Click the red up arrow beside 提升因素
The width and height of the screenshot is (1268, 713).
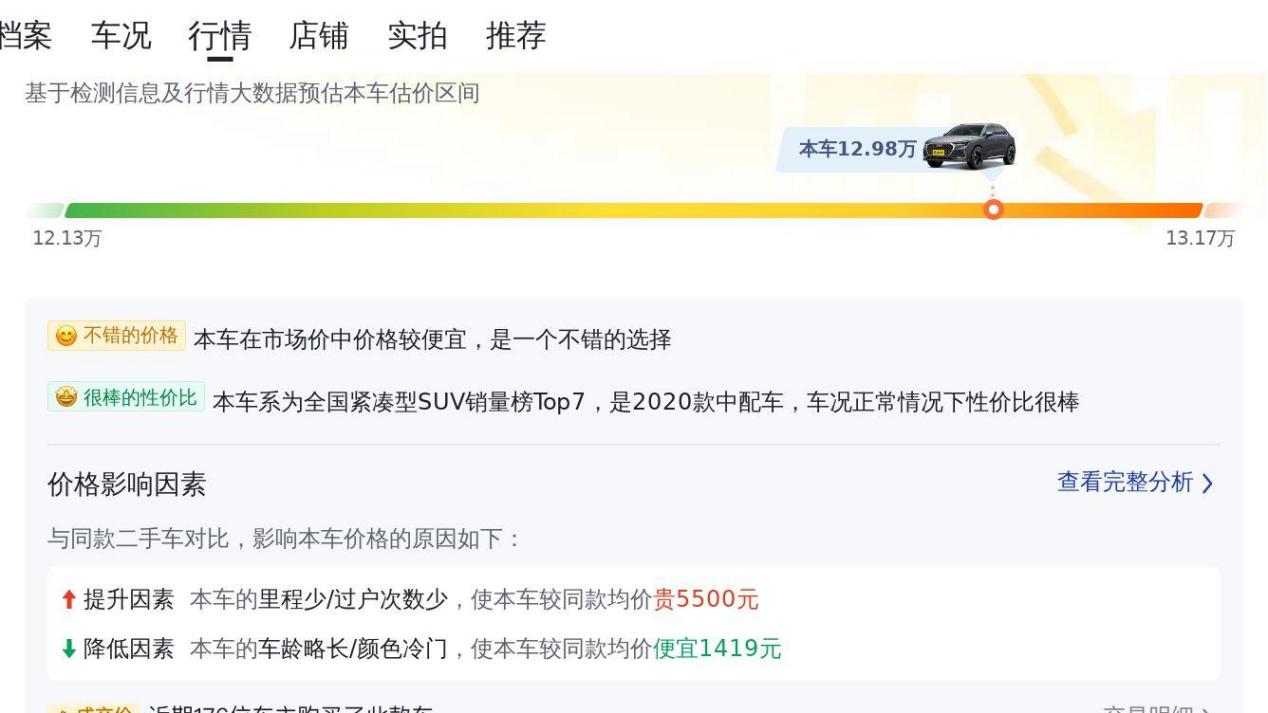click(x=68, y=600)
